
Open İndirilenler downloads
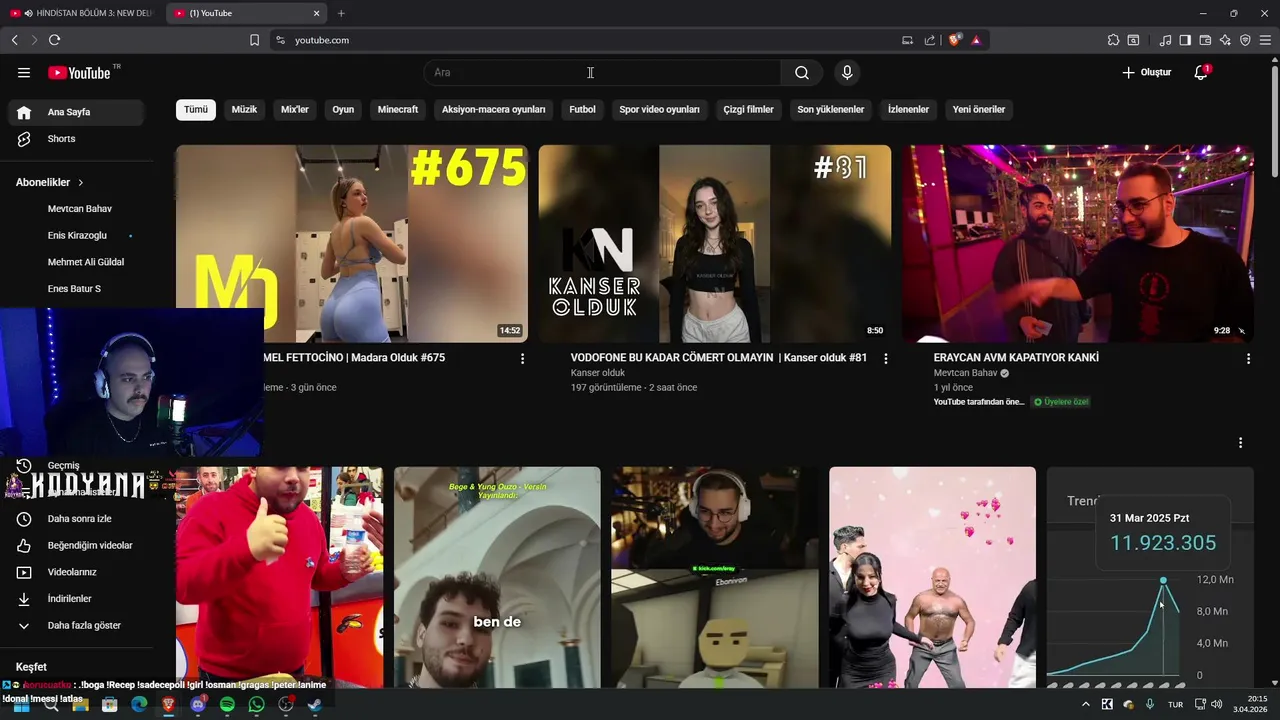[70, 599]
